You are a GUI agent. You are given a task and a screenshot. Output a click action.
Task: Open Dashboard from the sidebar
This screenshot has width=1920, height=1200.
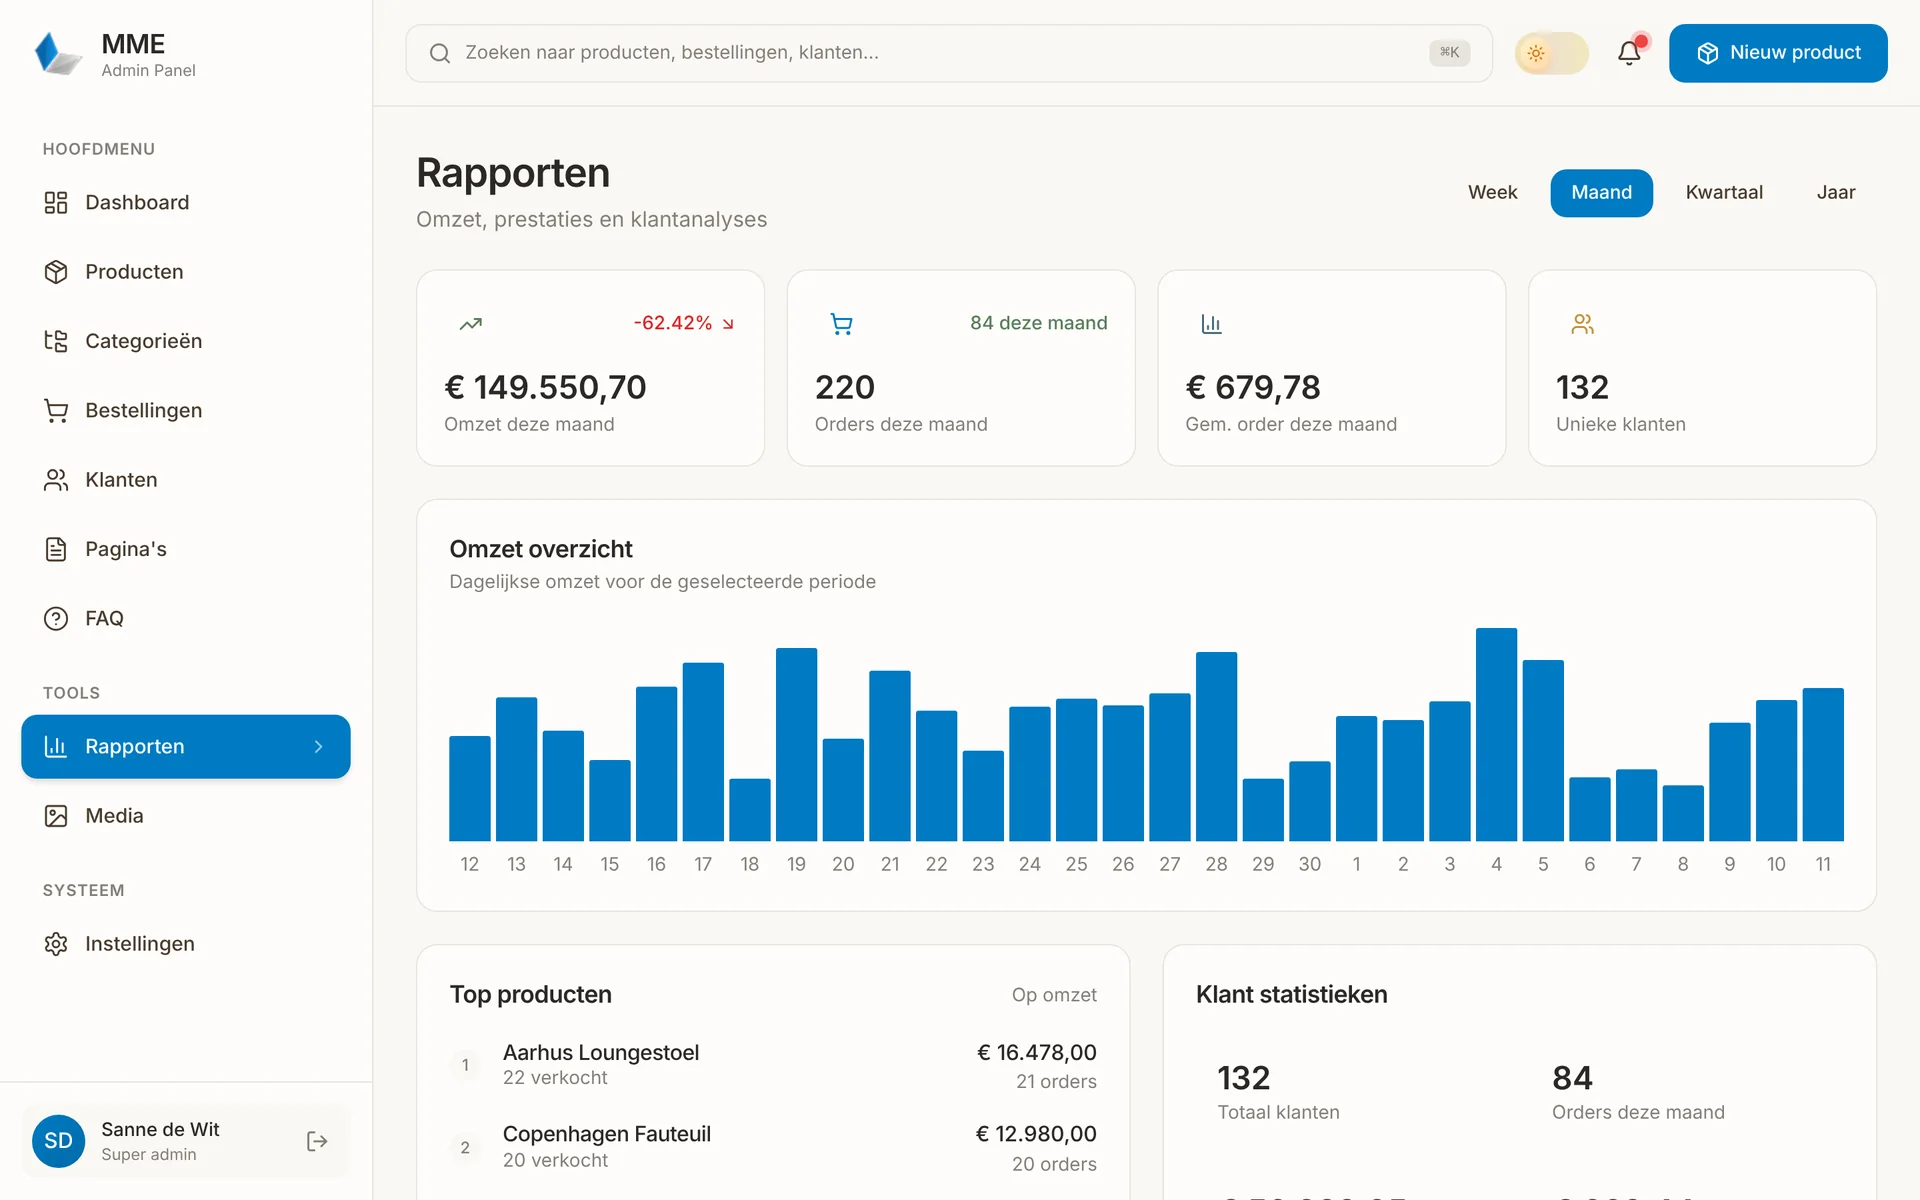click(x=185, y=203)
